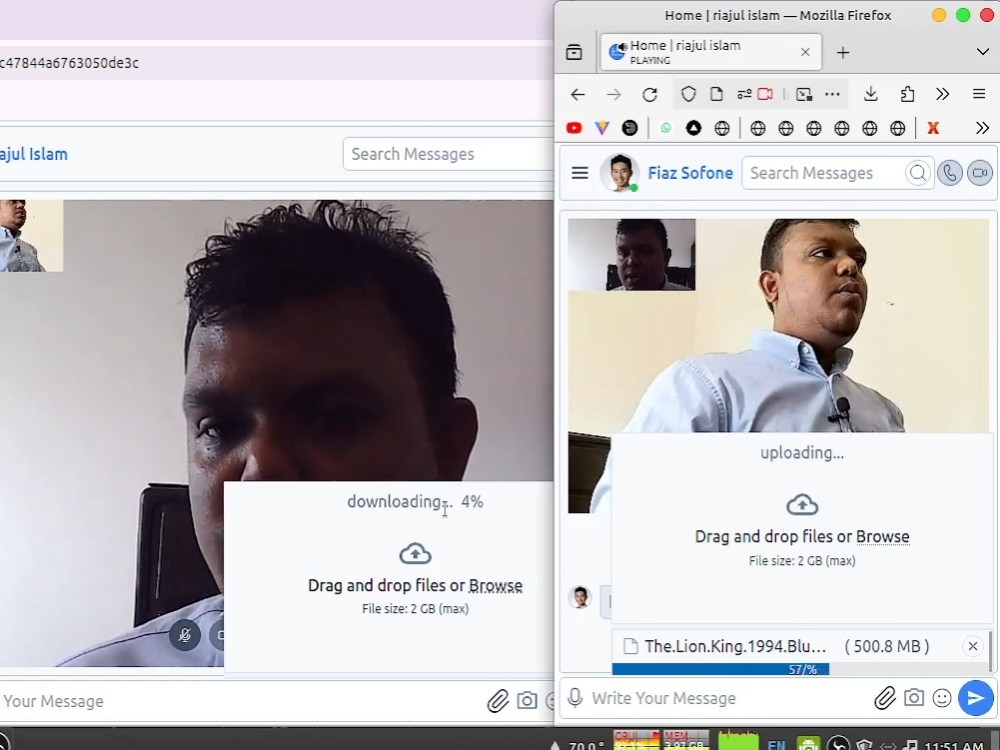1000x750 pixels.
Task: Attach a file with paperclip in left window
Action: click(498, 701)
